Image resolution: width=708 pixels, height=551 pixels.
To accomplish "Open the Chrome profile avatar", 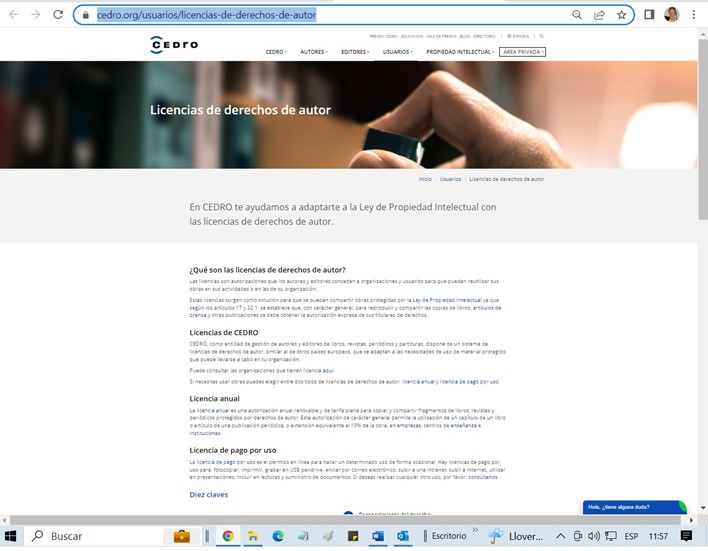I will pos(671,14).
